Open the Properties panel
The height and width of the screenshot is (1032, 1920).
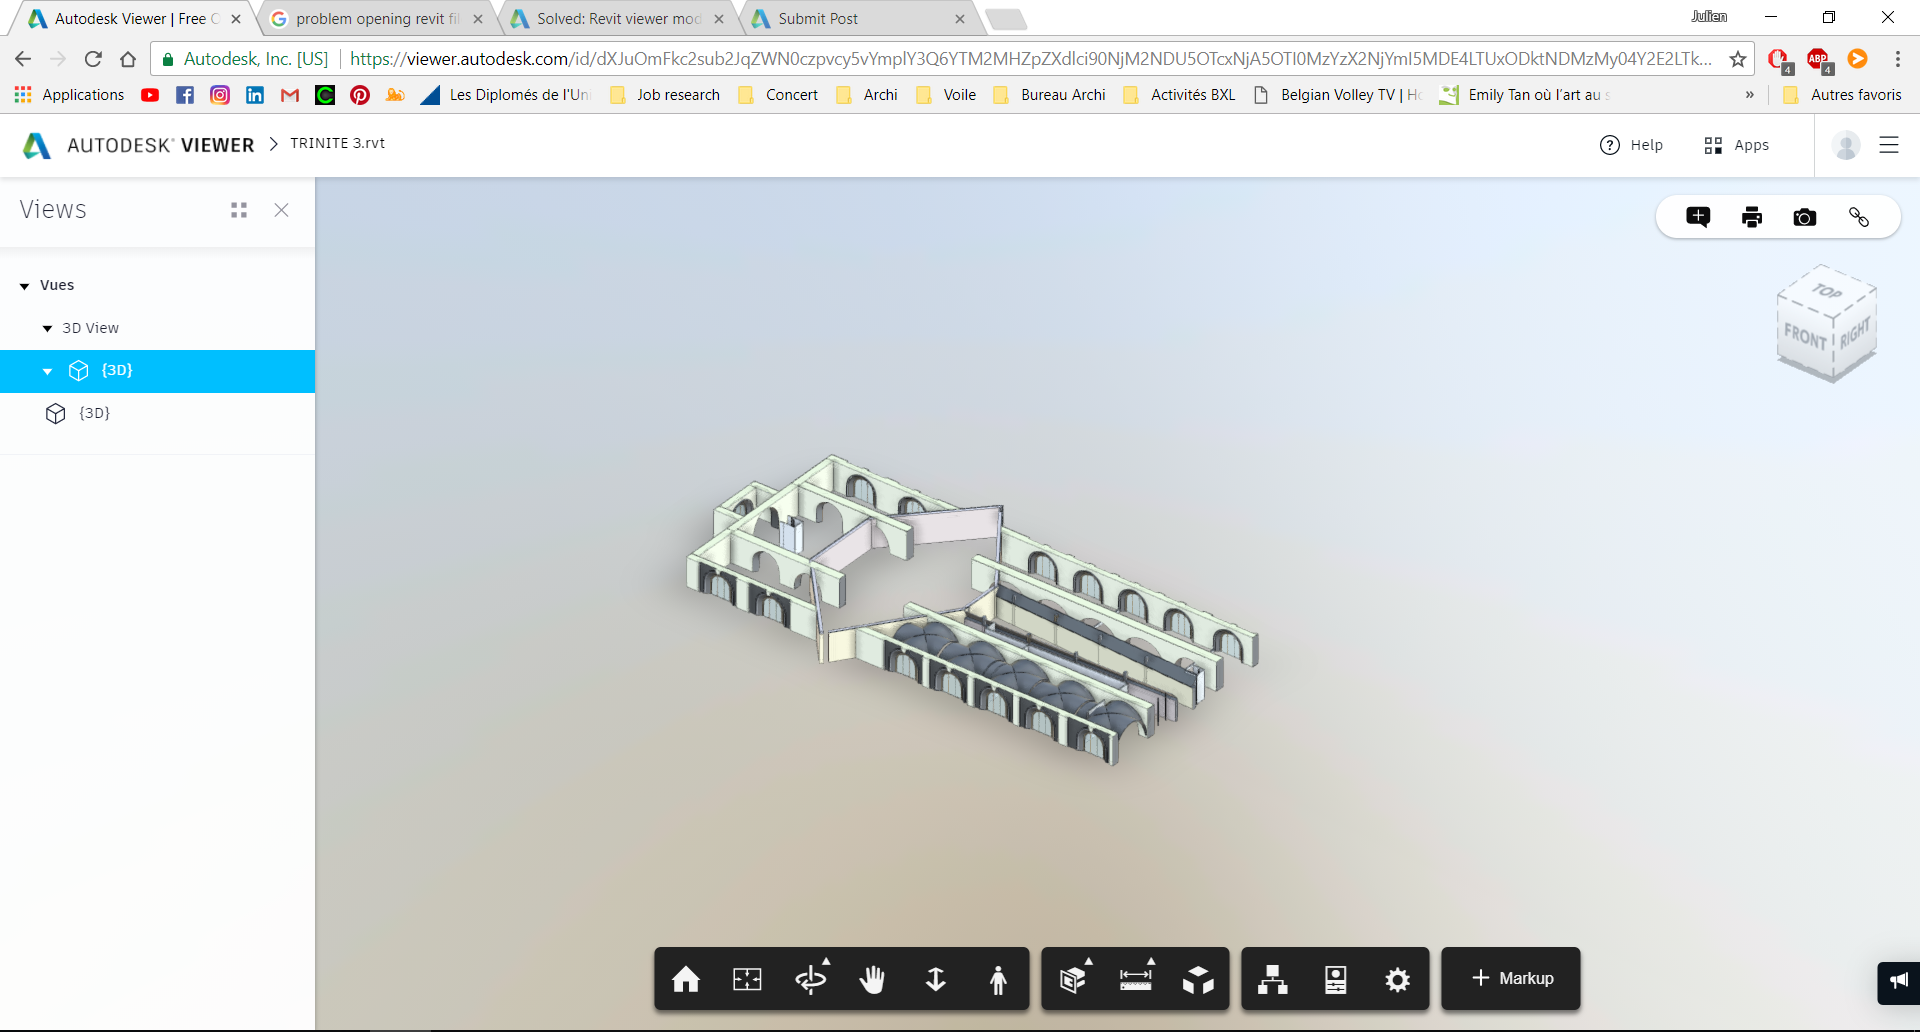pos(1336,979)
